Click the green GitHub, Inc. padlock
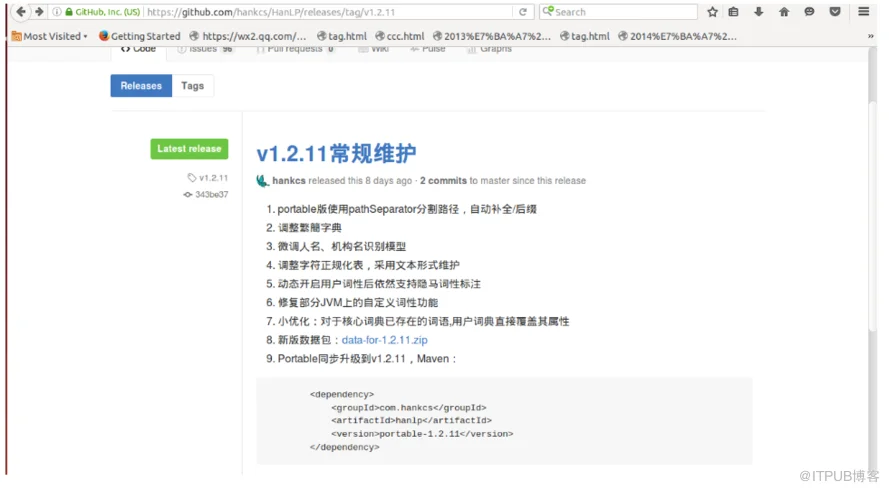Image resolution: width=889 pixels, height=491 pixels. [x=69, y=12]
